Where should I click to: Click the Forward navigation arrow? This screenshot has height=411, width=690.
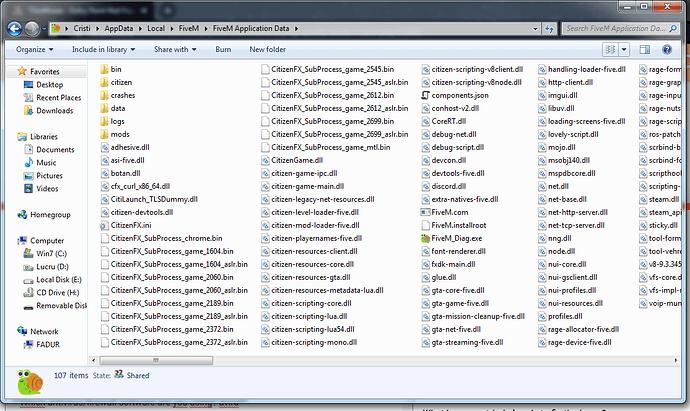(32, 29)
